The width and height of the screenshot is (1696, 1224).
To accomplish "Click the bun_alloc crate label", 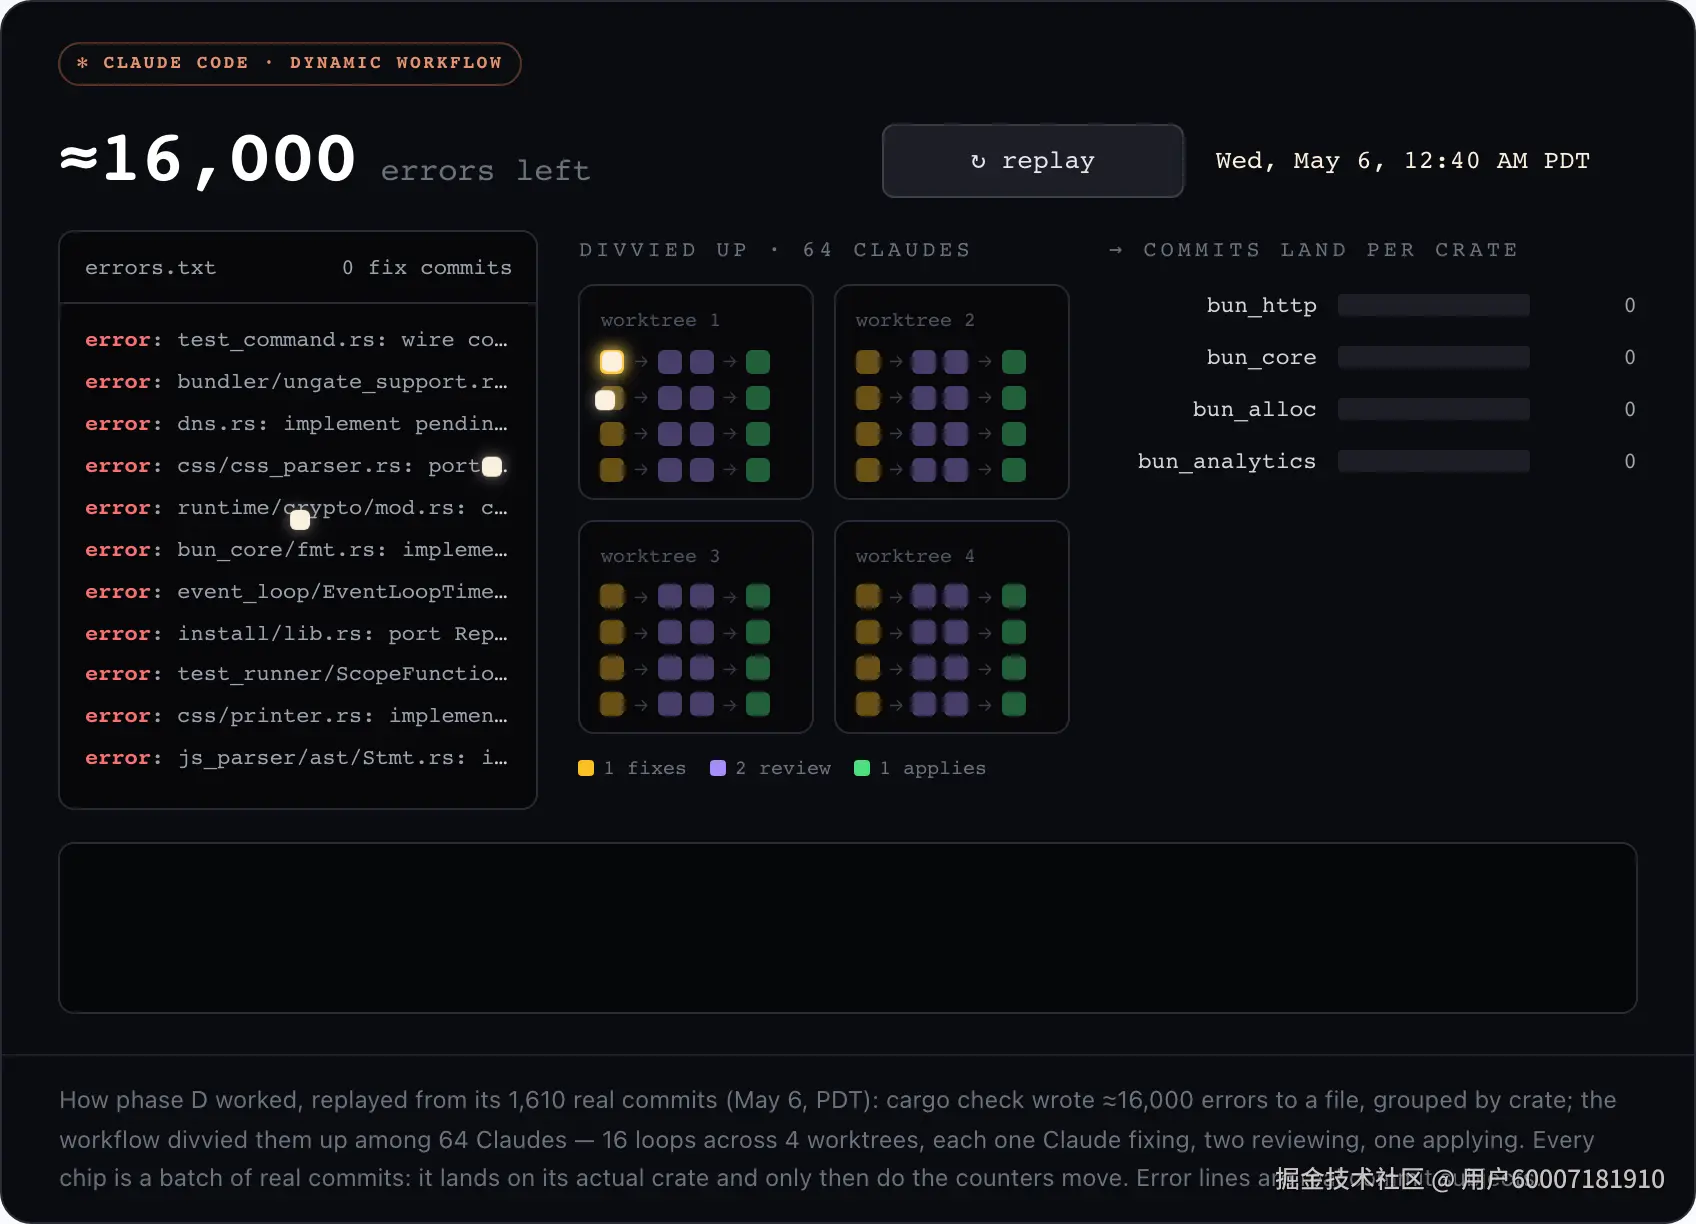I will click(1254, 410).
